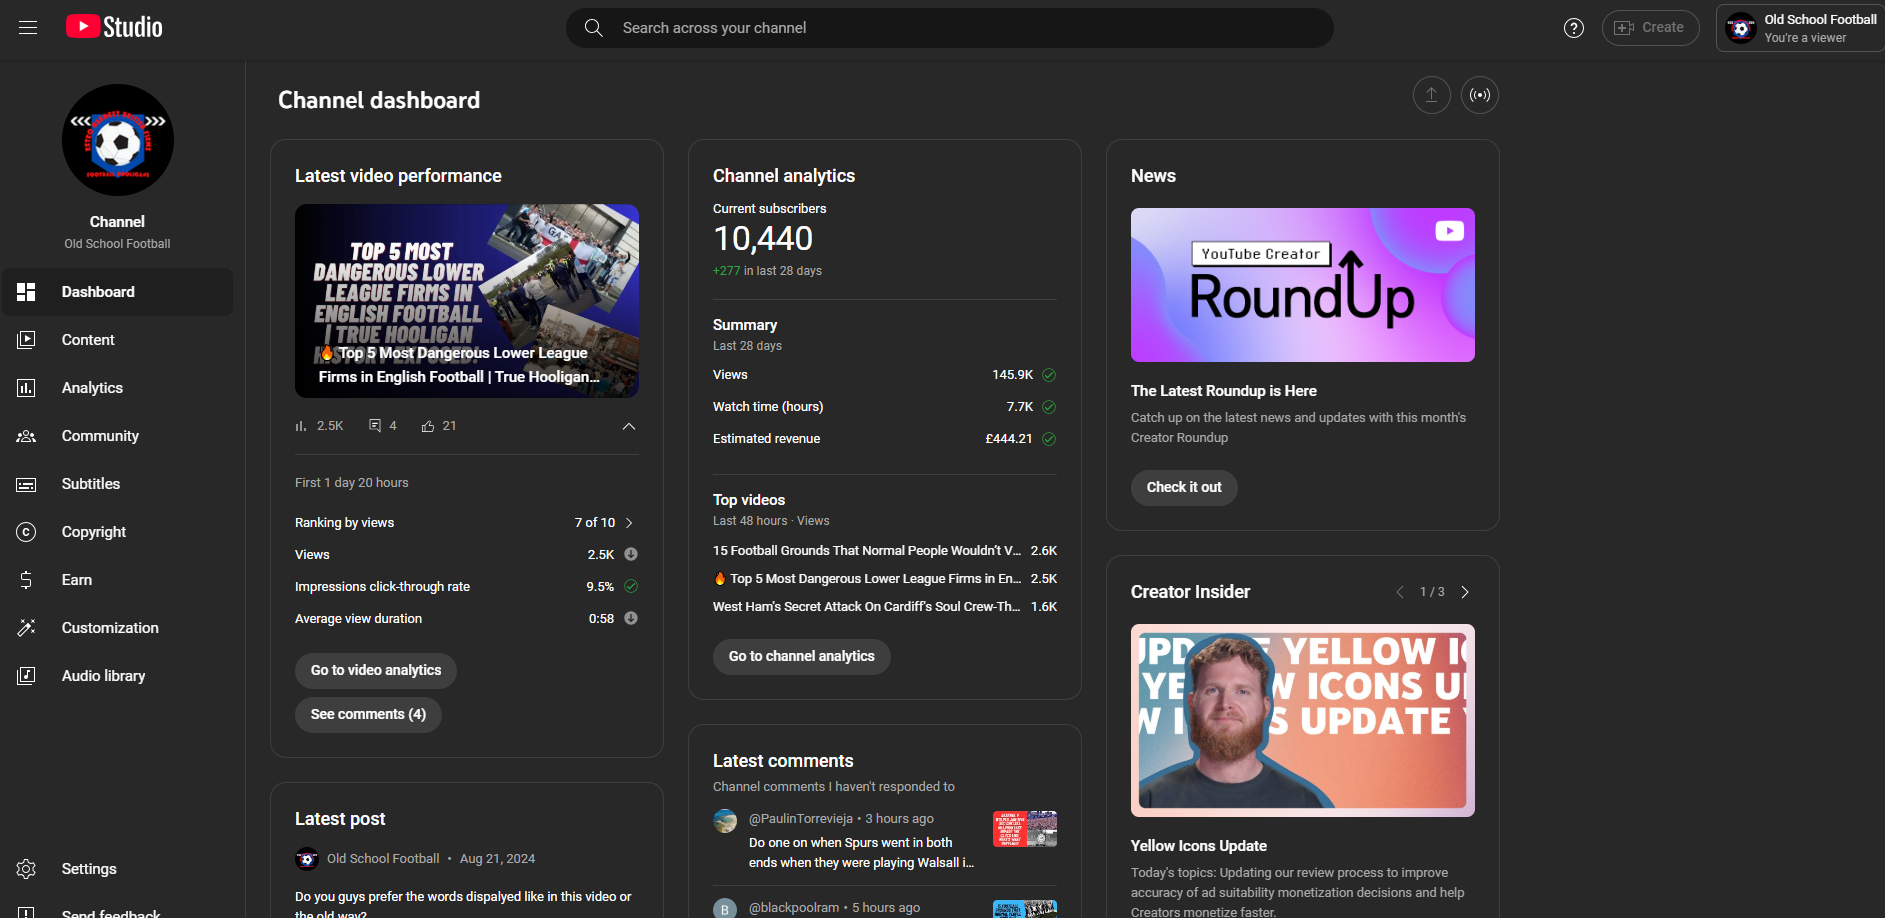Open Settings in the sidebar
This screenshot has width=1885, height=918.
coord(117,869)
